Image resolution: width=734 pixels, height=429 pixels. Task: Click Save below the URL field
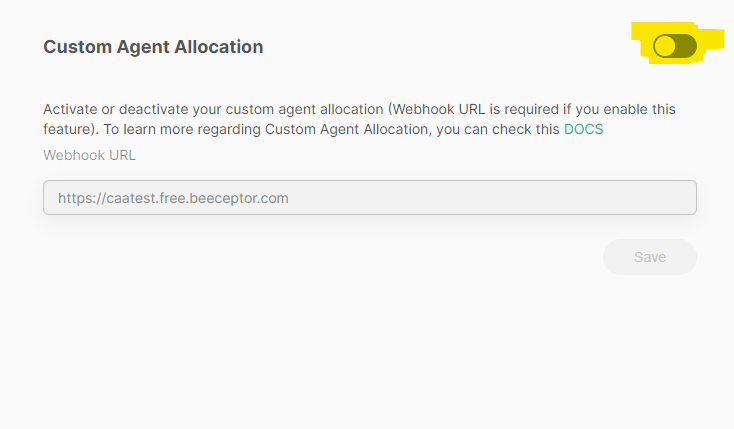point(649,257)
